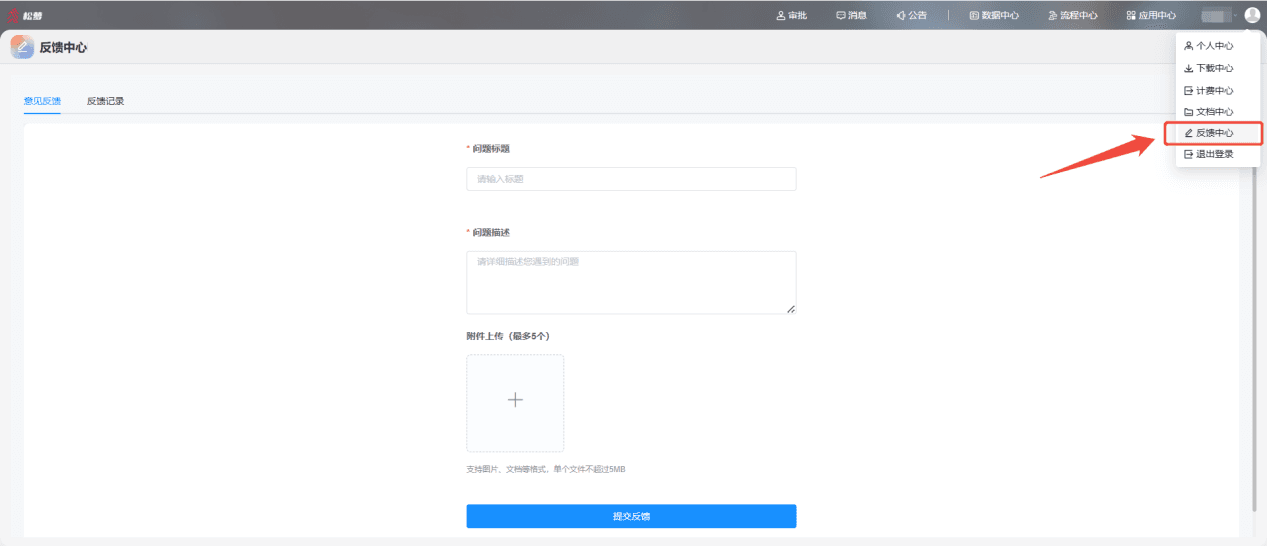The image size is (1267, 546).
Task: Click the 问题描述 field label
Action: pos(491,232)
